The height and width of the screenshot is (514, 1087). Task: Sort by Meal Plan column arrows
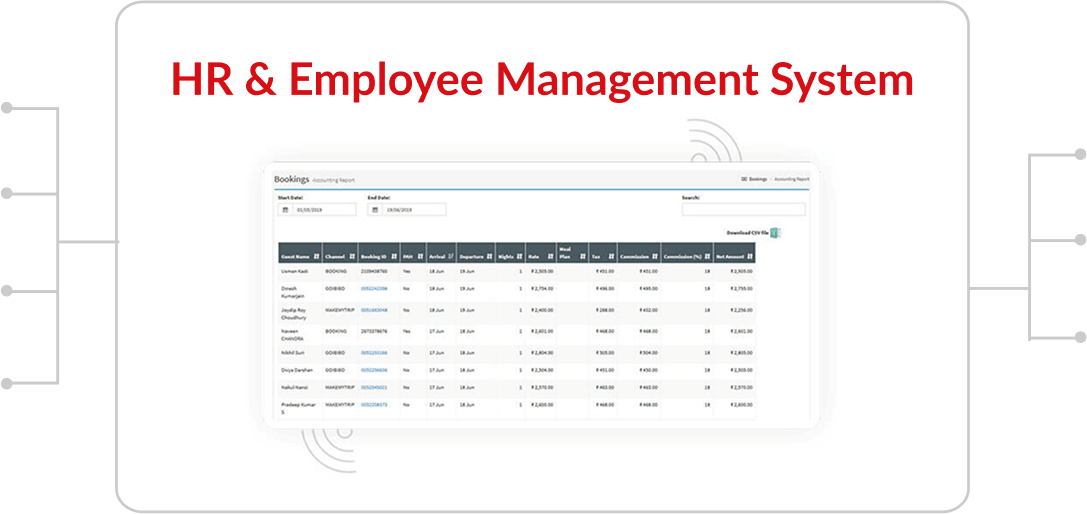[583, 257]
